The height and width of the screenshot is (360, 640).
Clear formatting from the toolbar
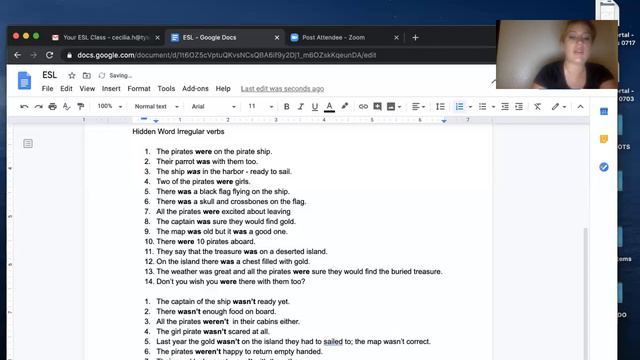tap(538, 107)
